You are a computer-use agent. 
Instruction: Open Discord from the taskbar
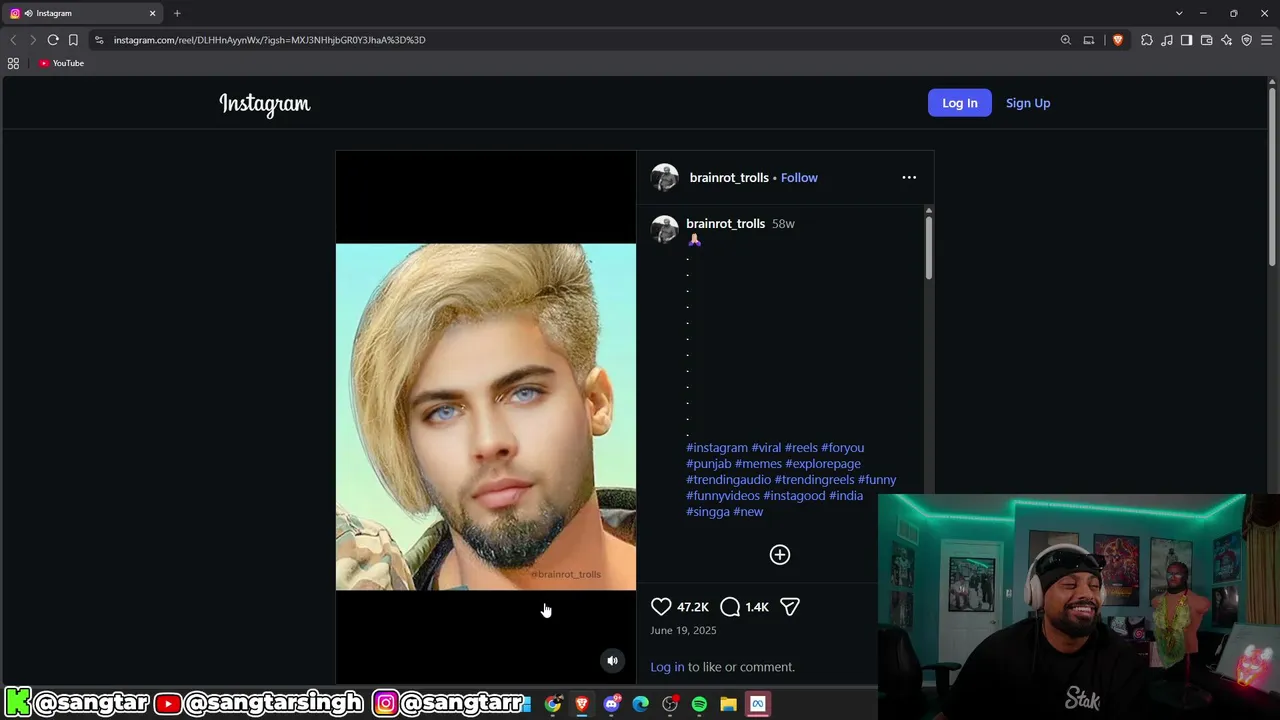[612, 704]
